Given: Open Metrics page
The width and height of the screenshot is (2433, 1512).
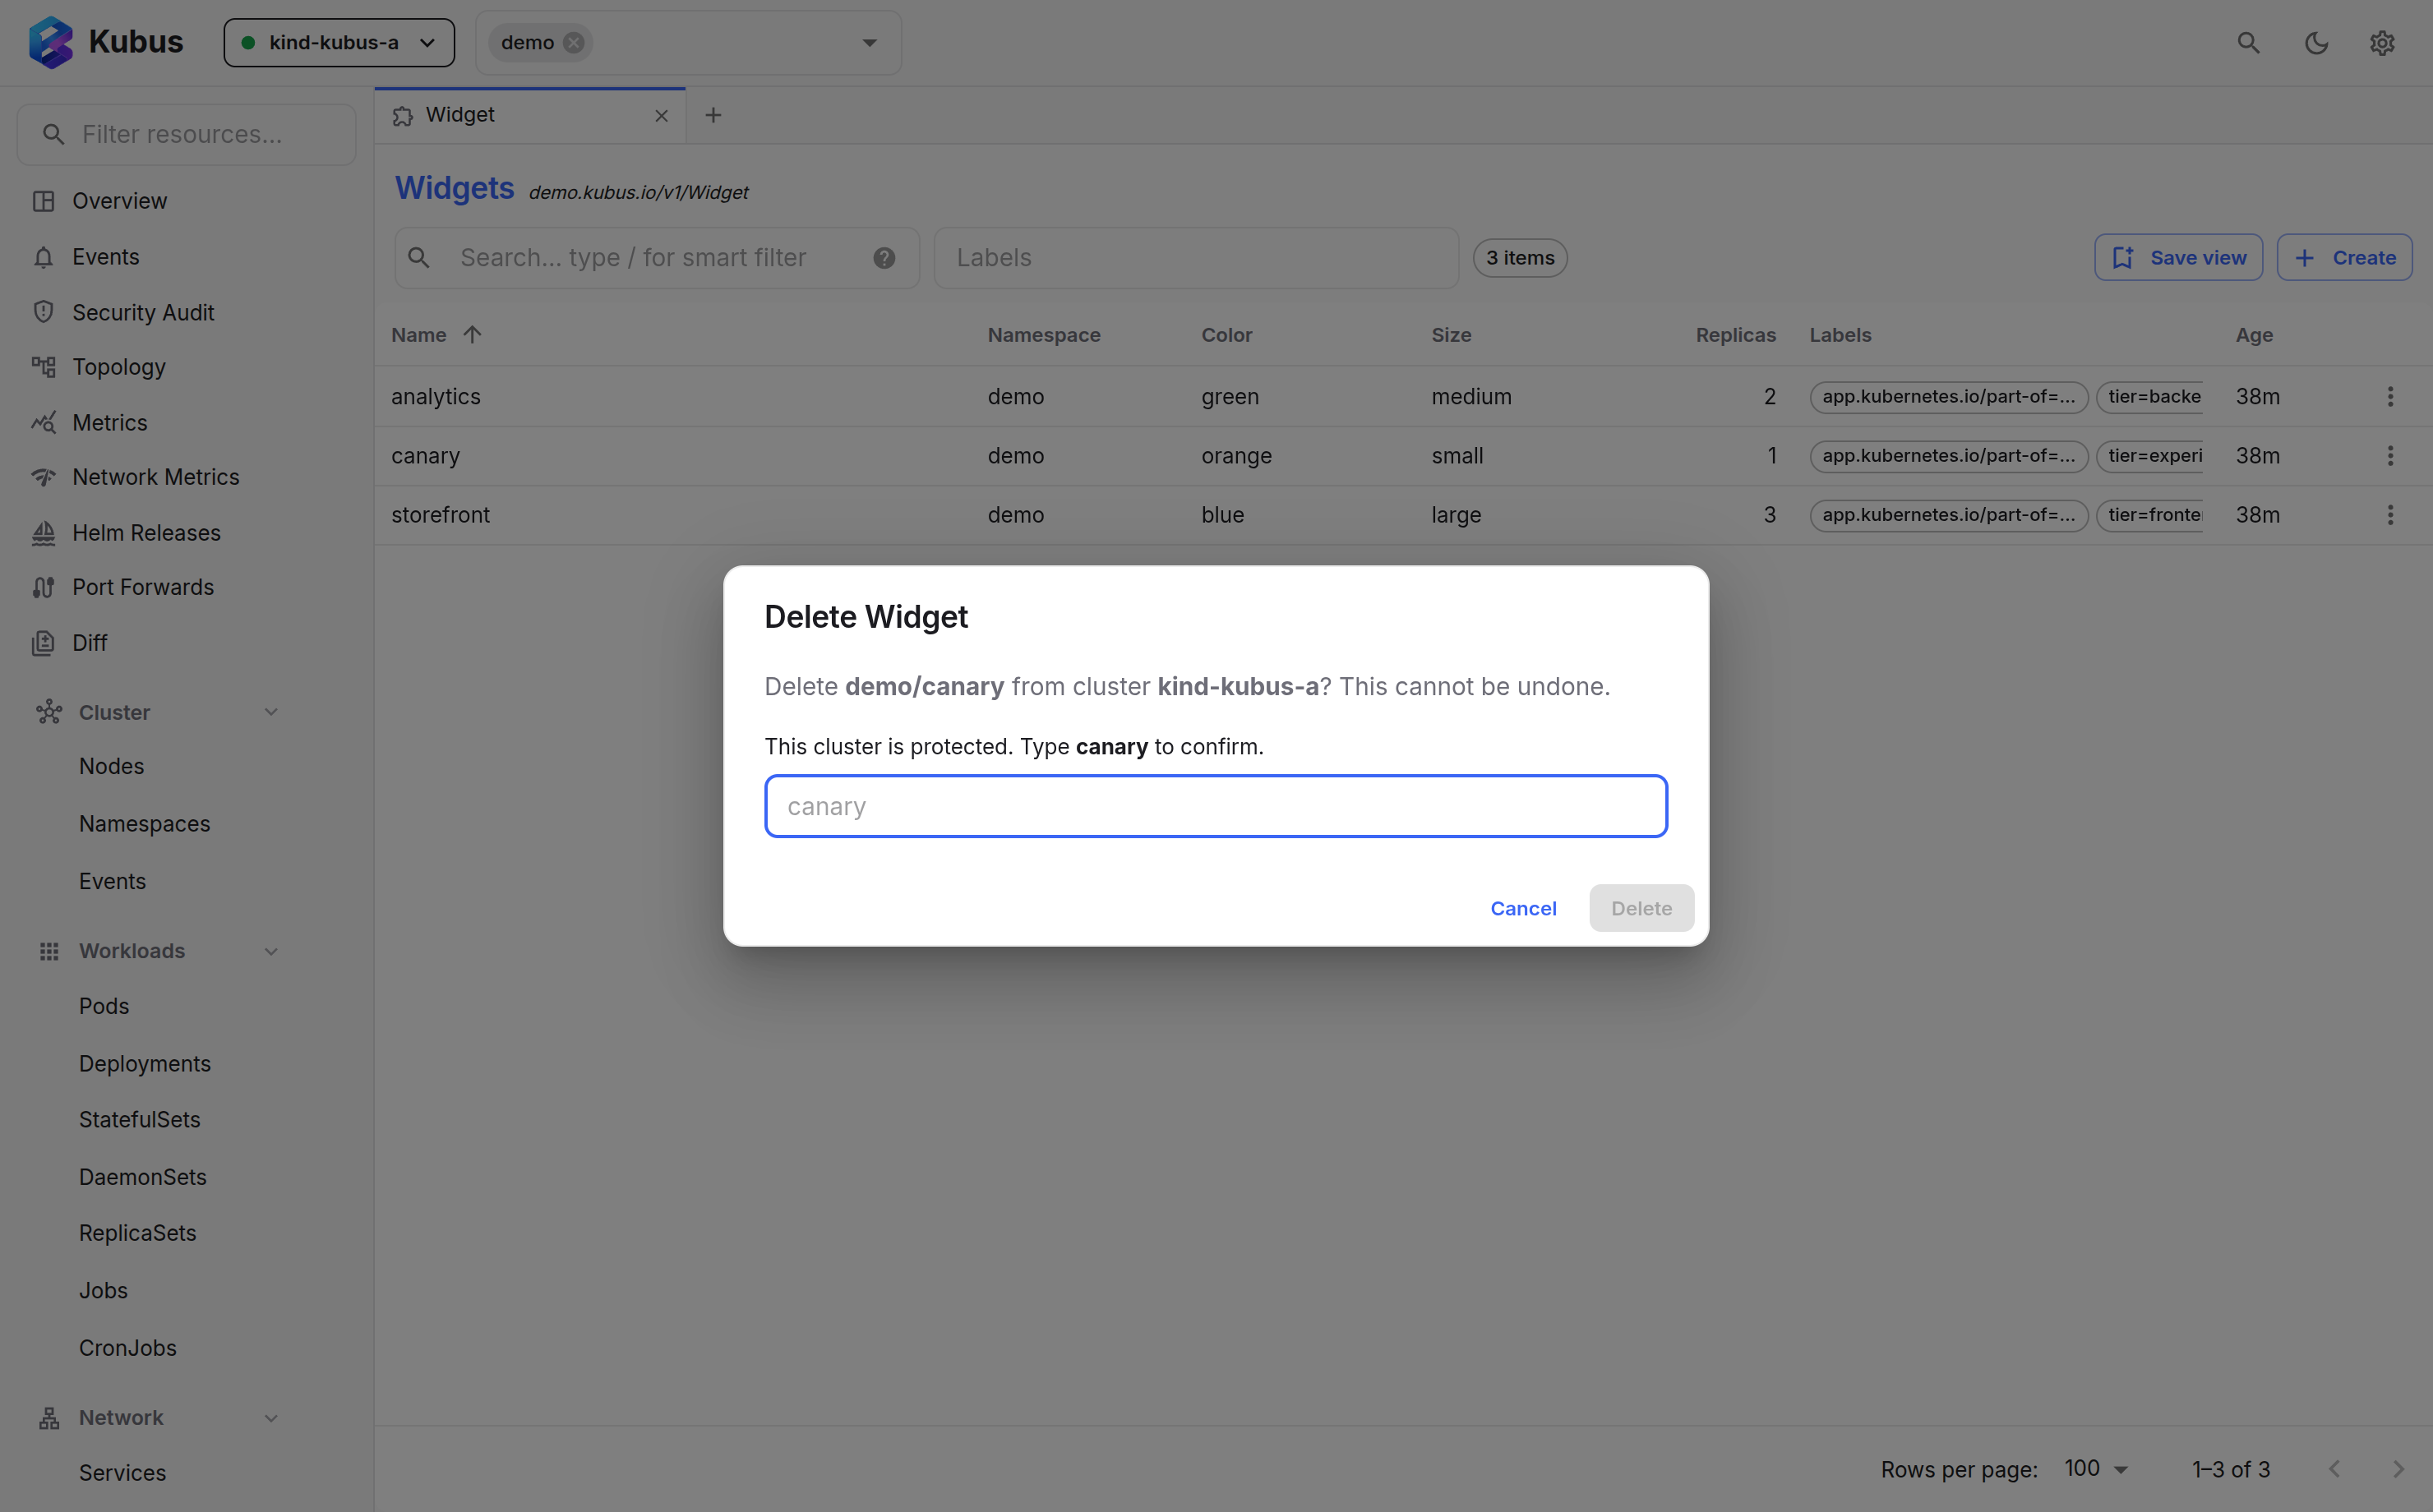Looking at the screenshot, I should [110, 422].
